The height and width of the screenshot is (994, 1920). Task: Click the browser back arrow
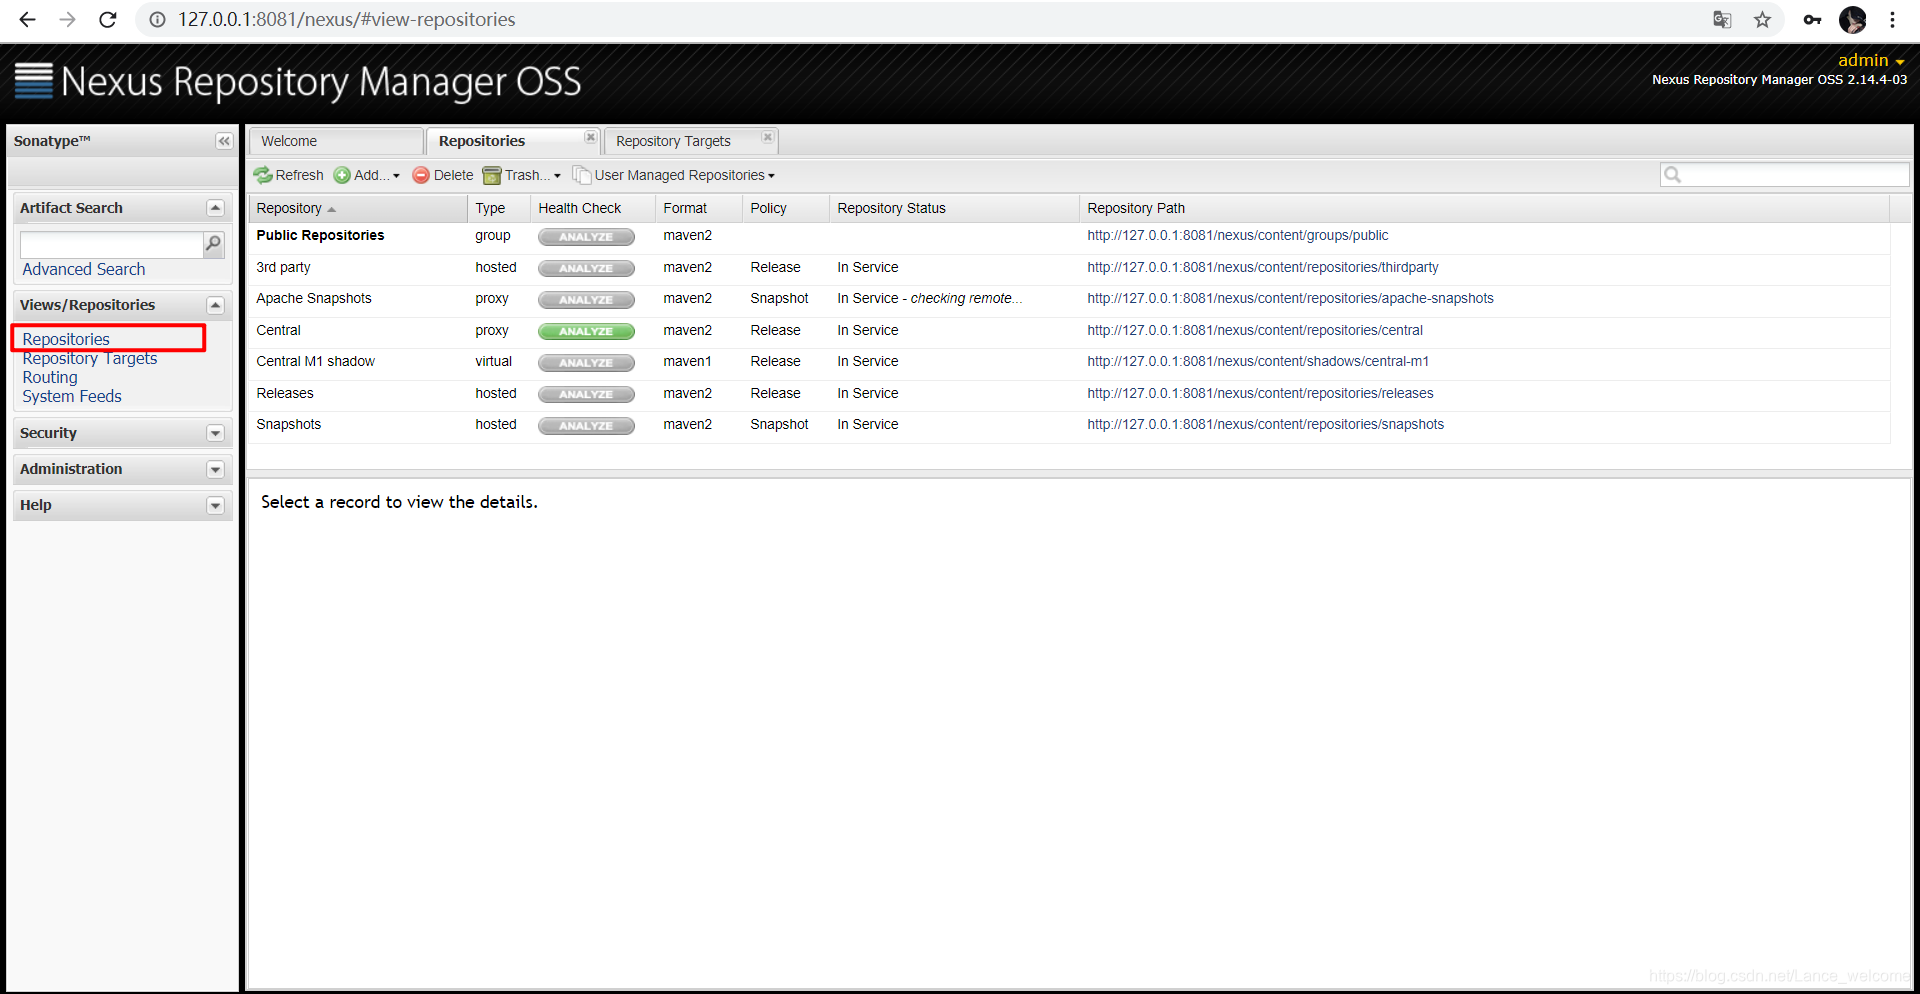click(x=28, y=19)
